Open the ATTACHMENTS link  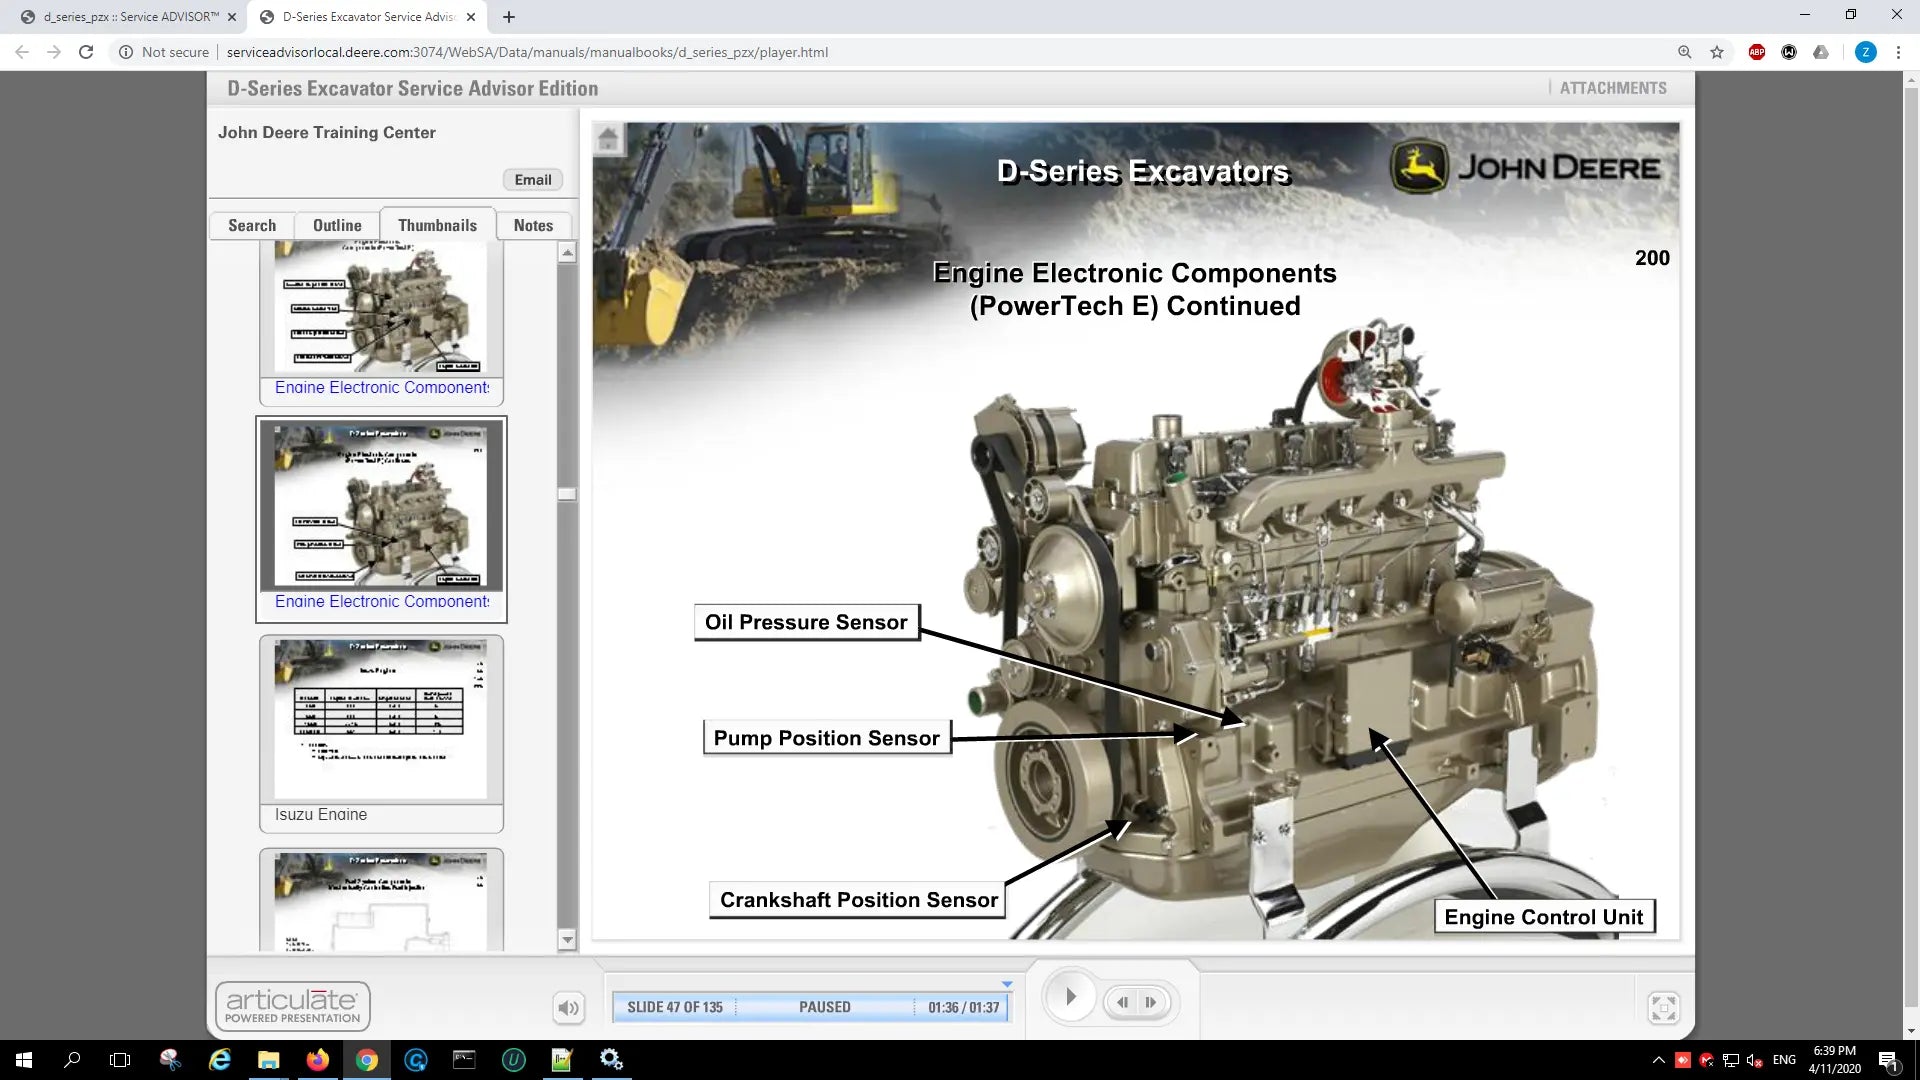(x=1612, y=88)
